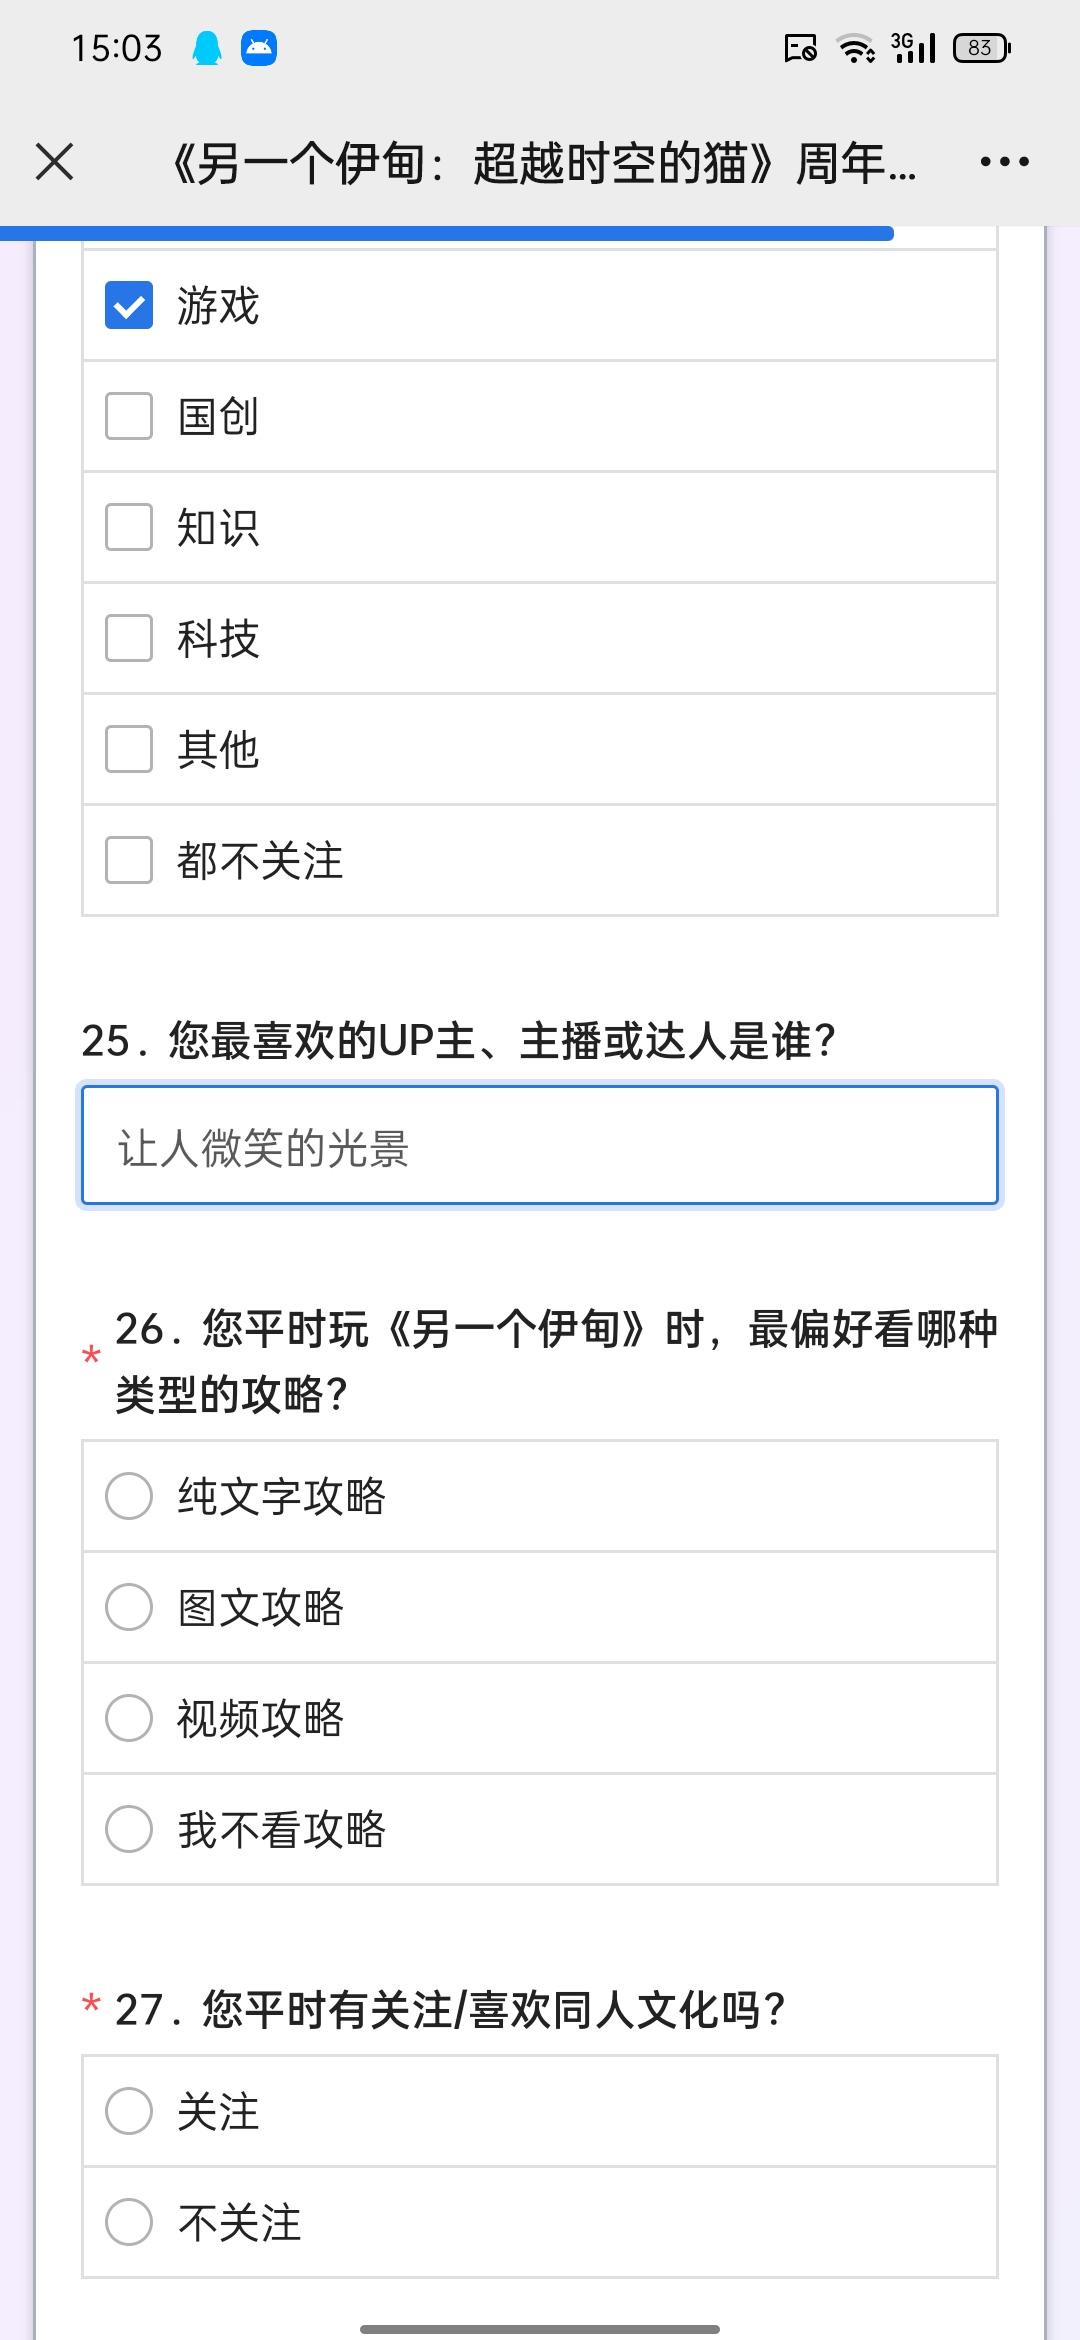Viewport: 1080px width, 2340px height.
Task: Close the survey page with X icon
Action: click(x=54, y=161)
